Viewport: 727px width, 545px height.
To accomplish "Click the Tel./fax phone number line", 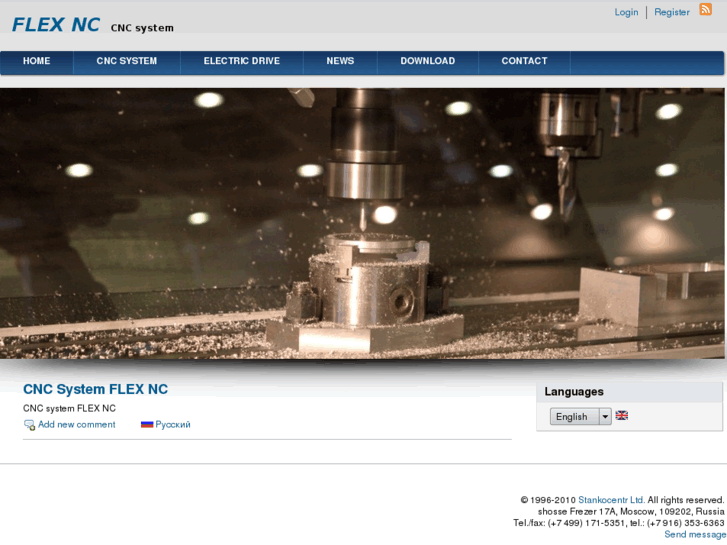I will click(619, 523).
